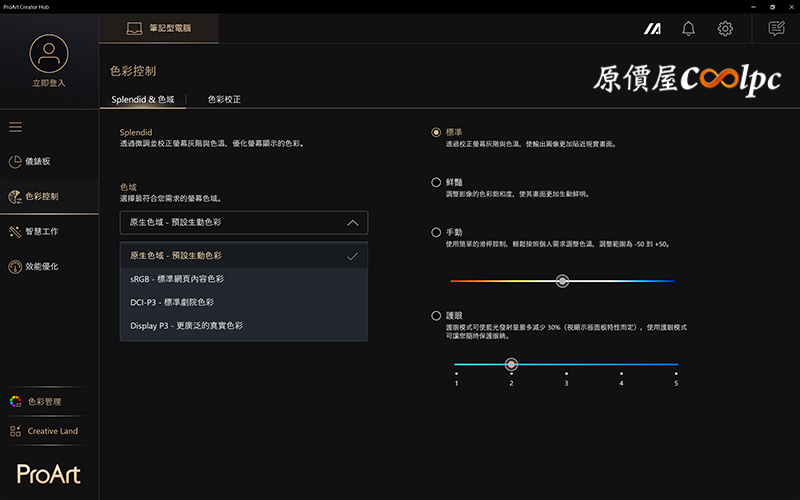The width and height of the screenshot is (800, 500).
Task: Click the laptop icon in top tab
Action: point(134,29)
